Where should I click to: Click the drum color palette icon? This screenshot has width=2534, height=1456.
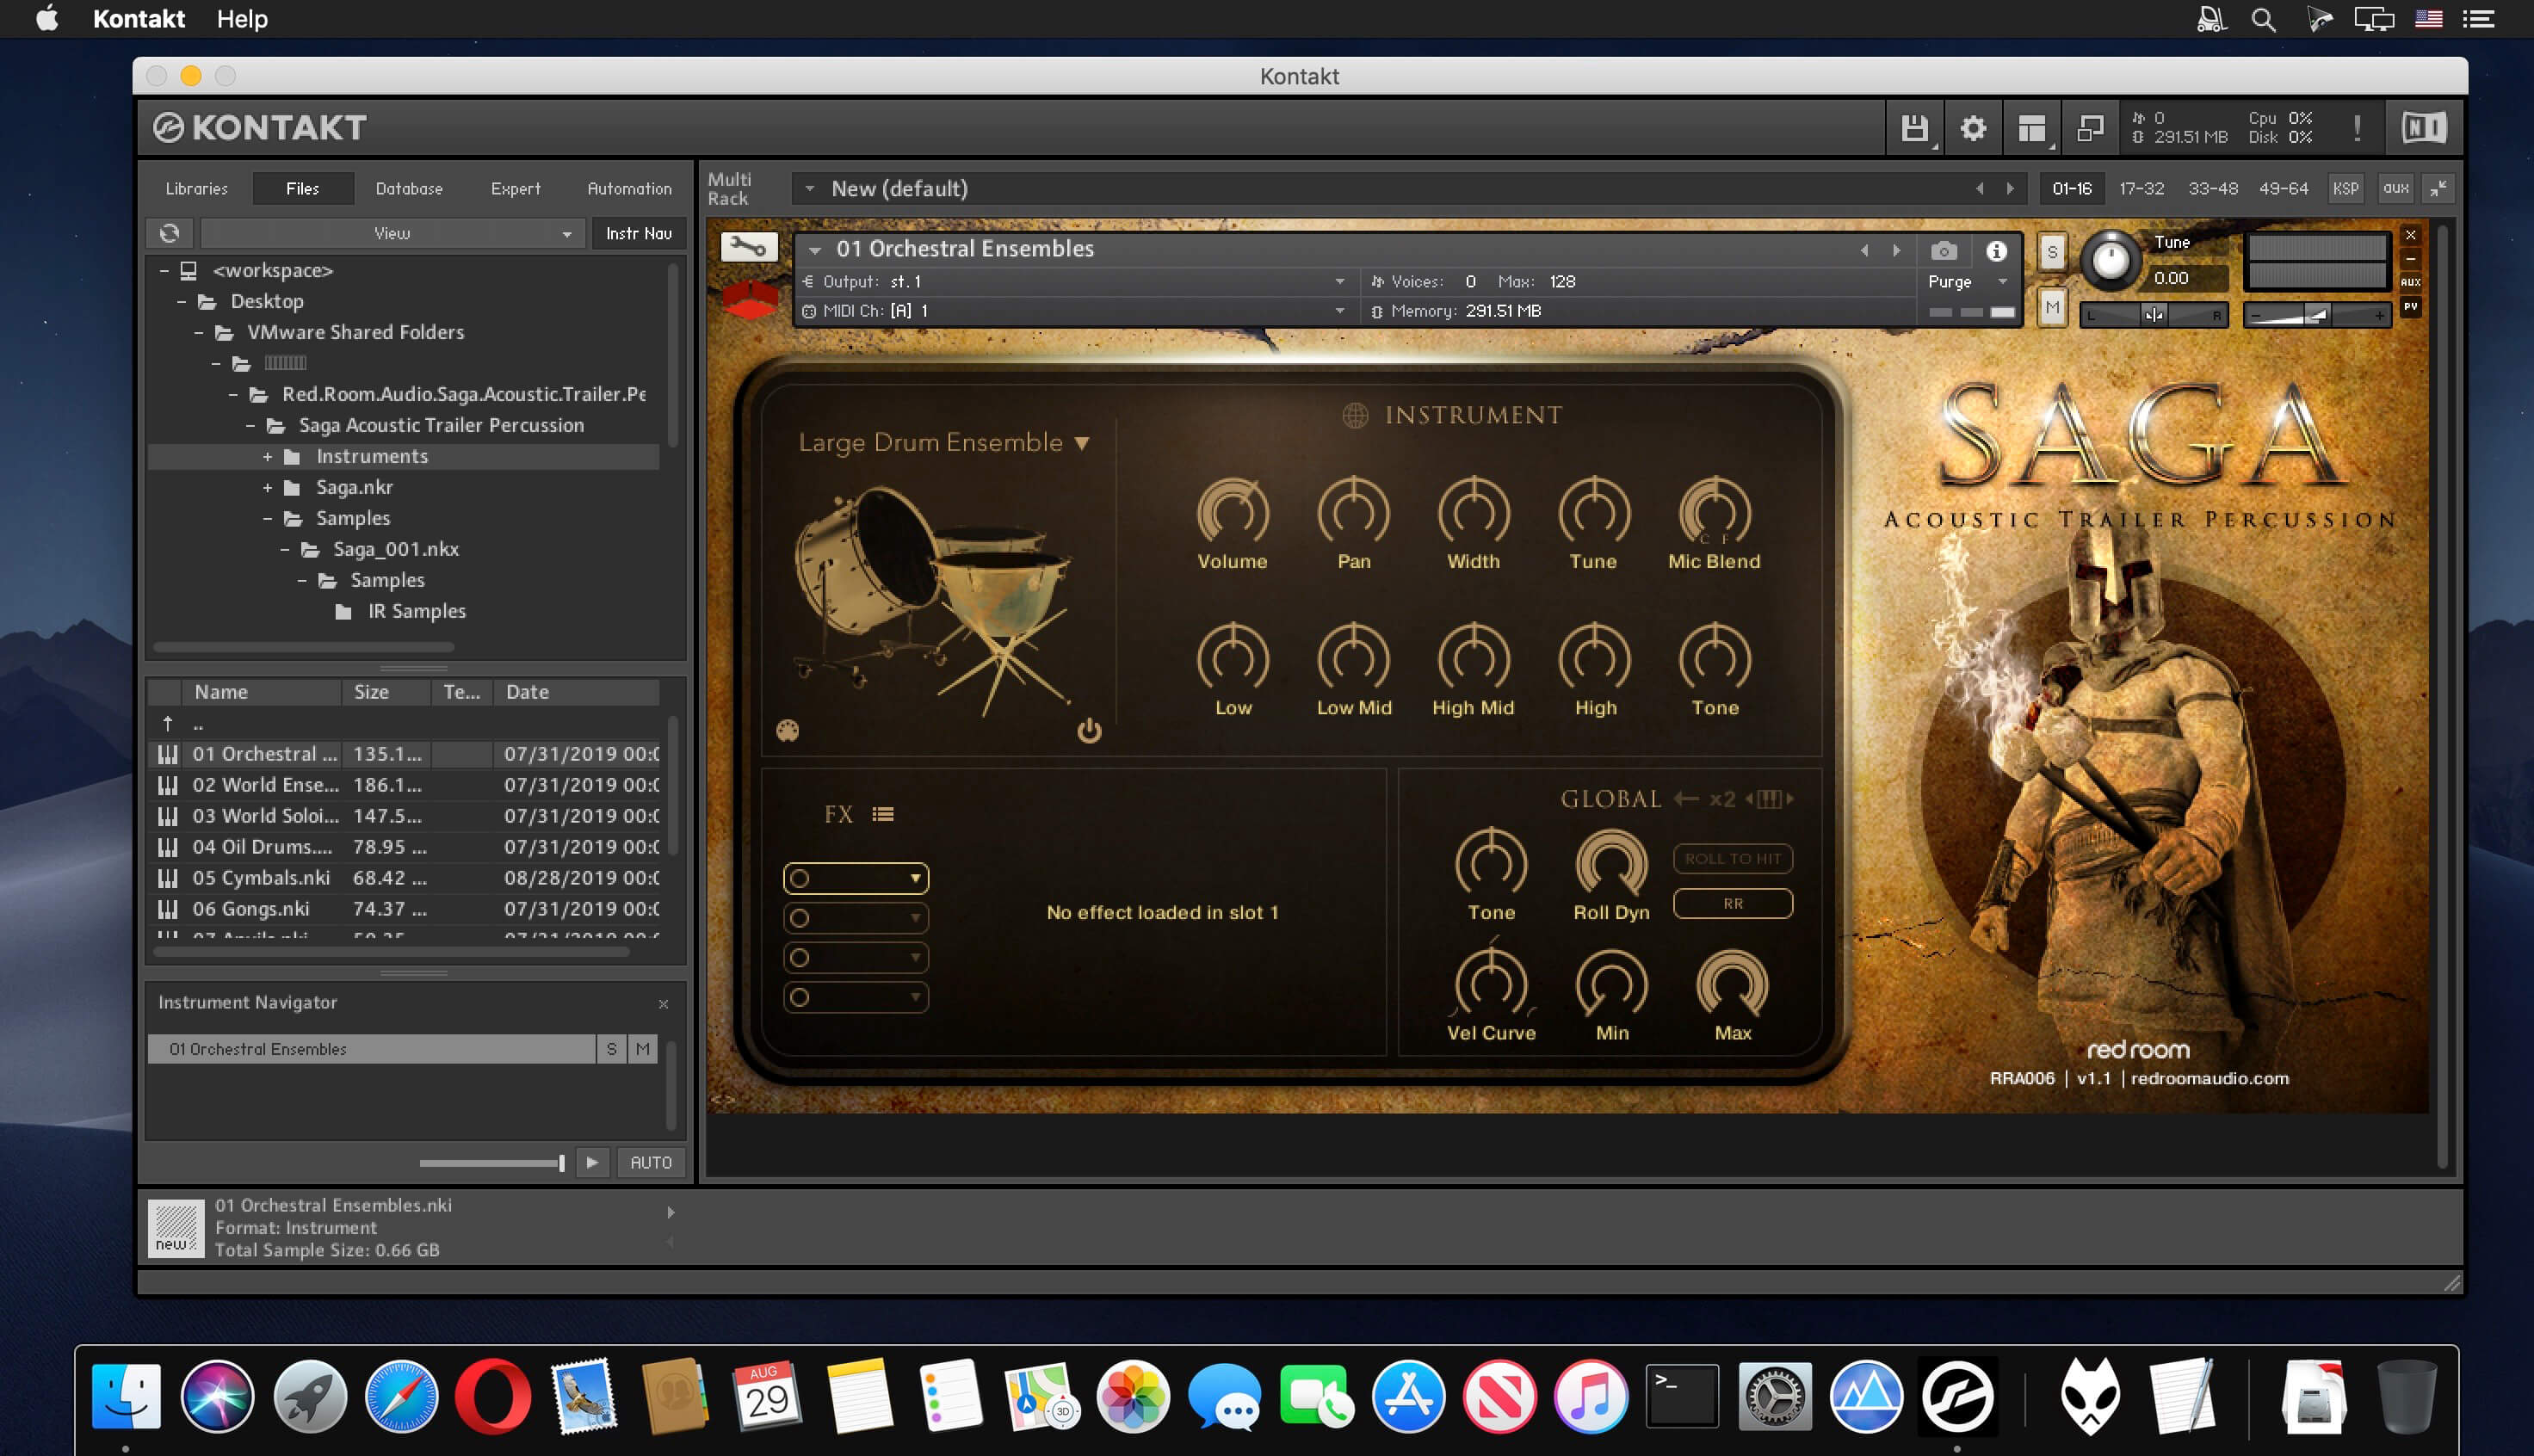tap(788, 731)
